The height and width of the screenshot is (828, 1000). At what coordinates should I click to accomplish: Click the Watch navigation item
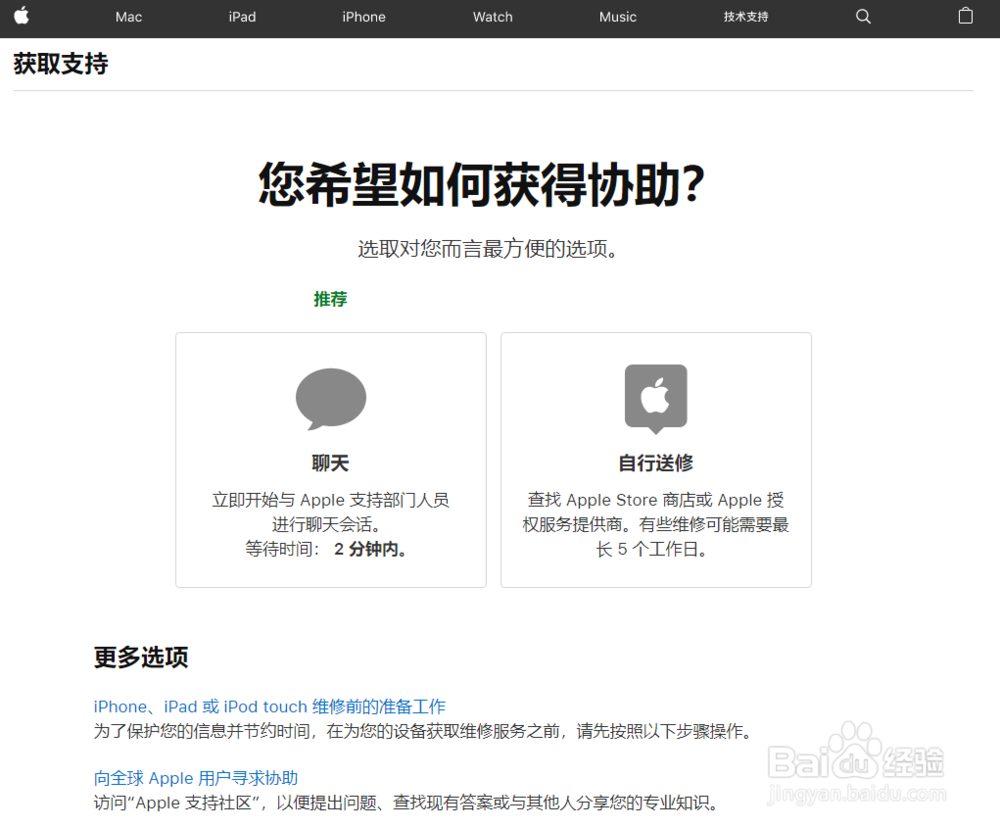click(492, 17)
